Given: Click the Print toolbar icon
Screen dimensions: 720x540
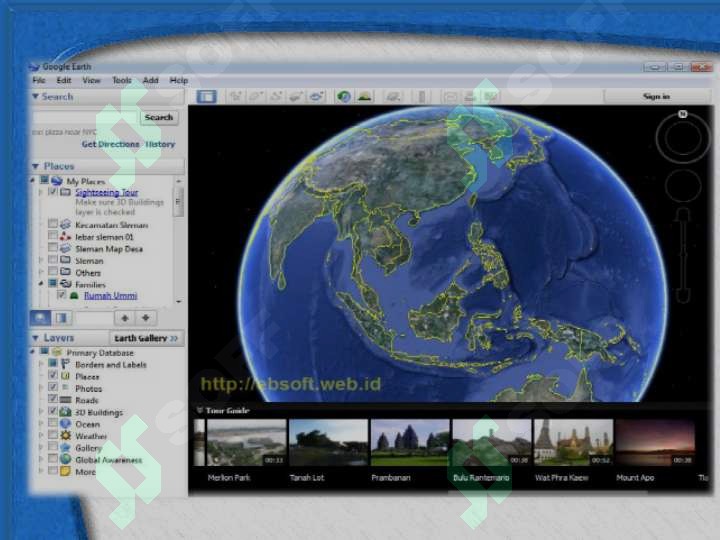Looking at the screenshot, I should [470, 96].
